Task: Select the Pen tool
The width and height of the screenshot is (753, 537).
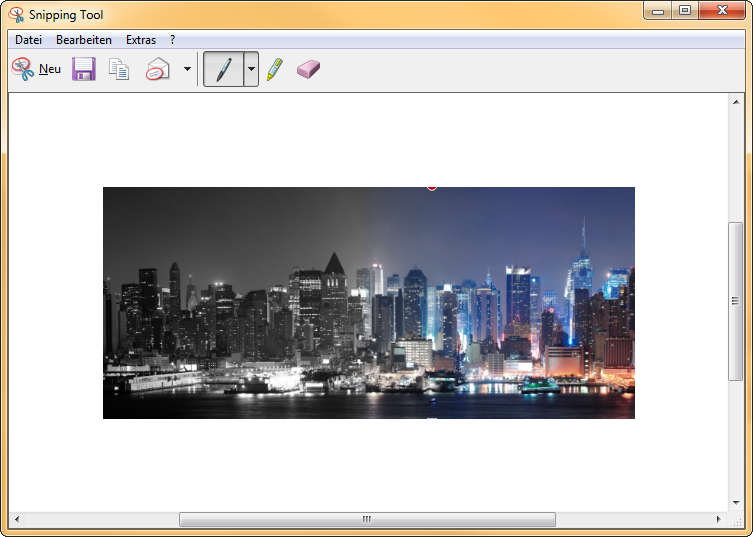Action: 223,69
